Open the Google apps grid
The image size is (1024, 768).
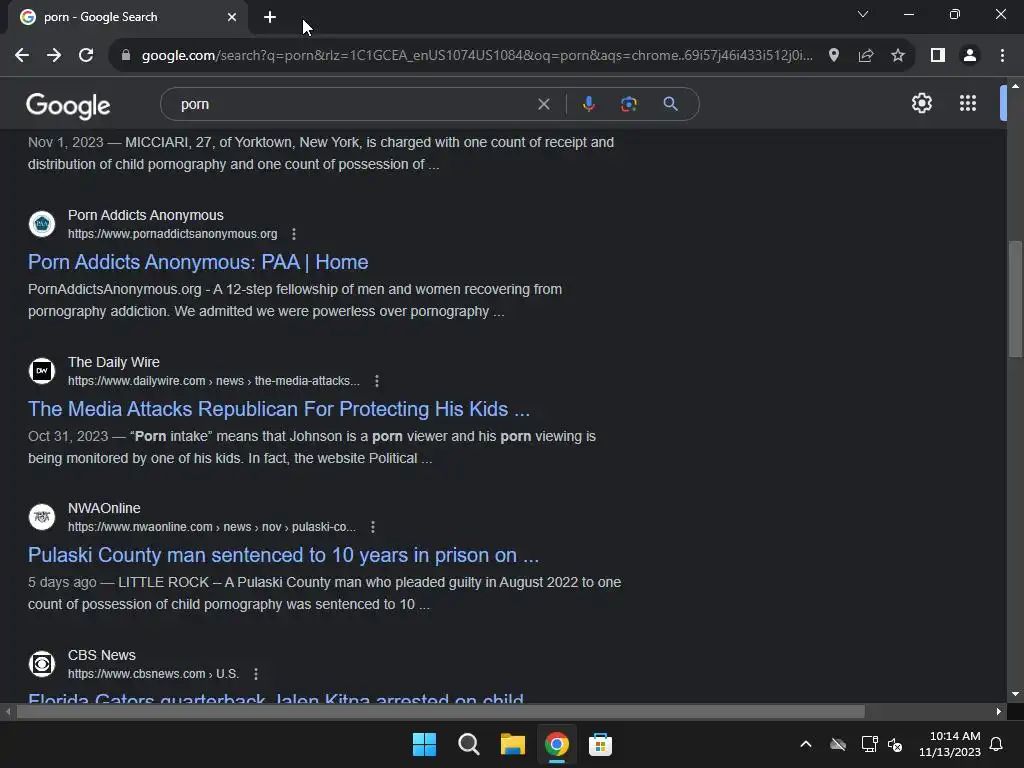[x=968, y=103]
